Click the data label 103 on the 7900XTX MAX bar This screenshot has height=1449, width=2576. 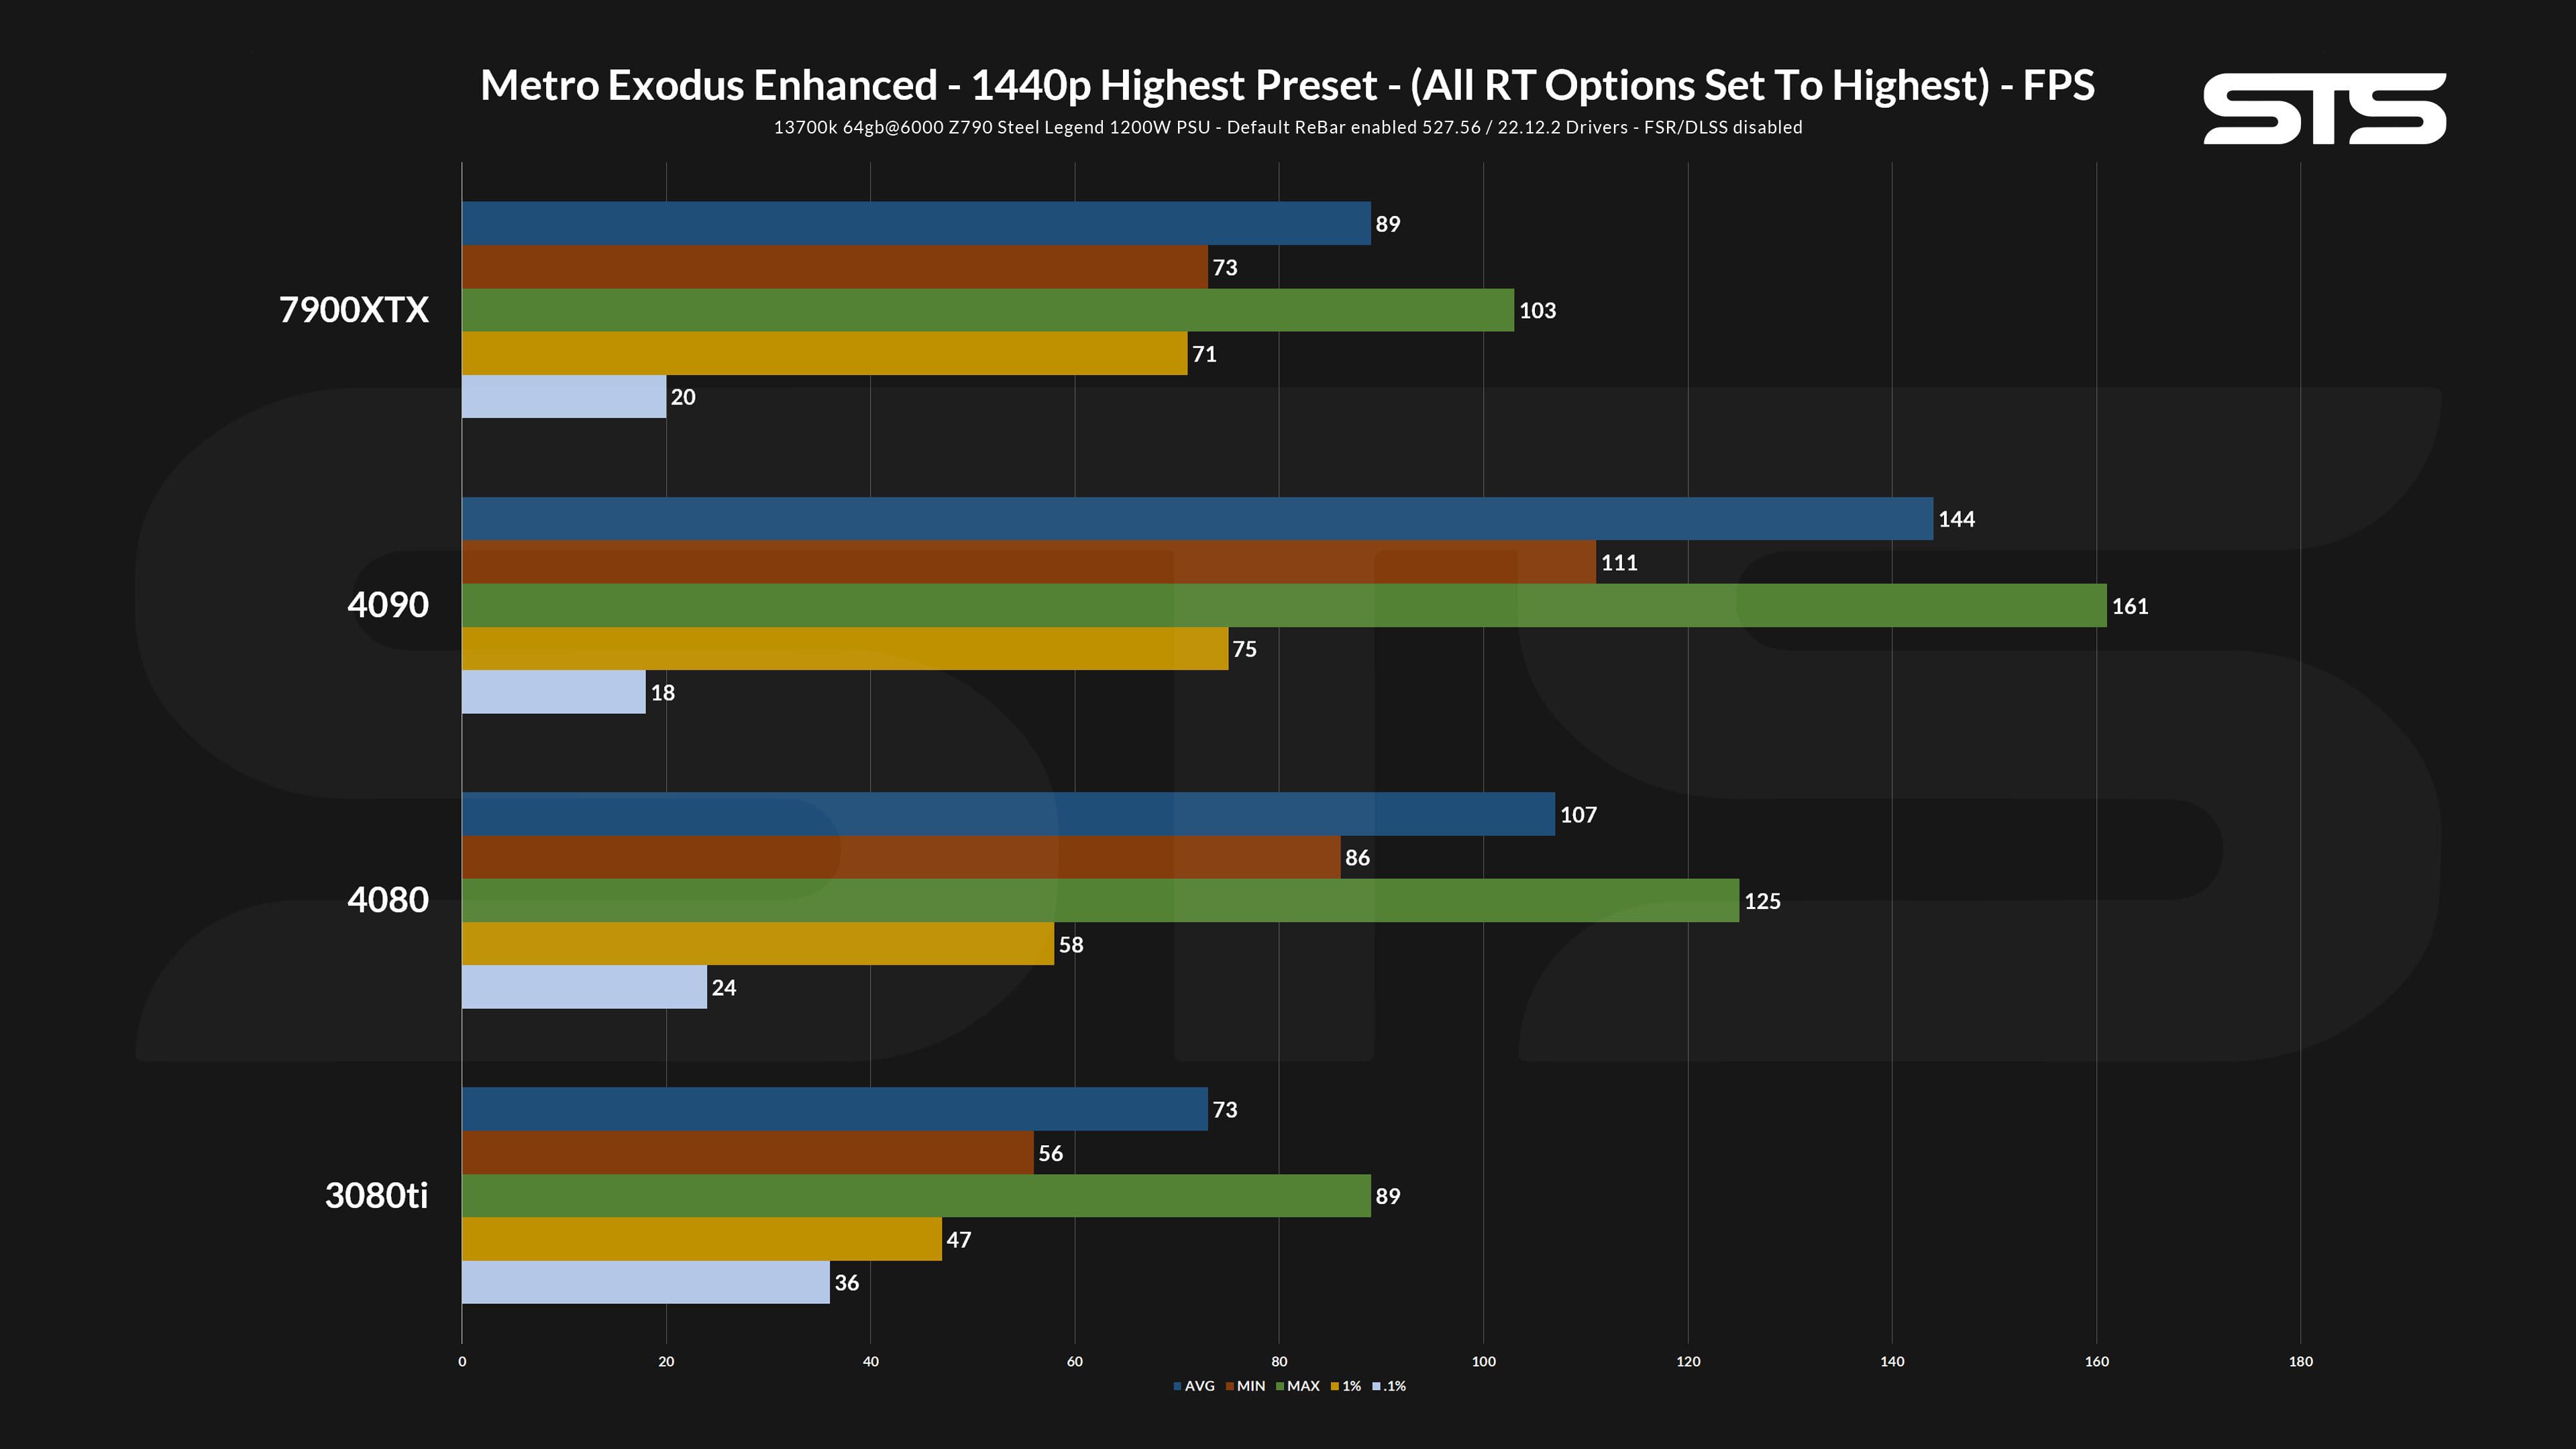(x=1537, y=310)
